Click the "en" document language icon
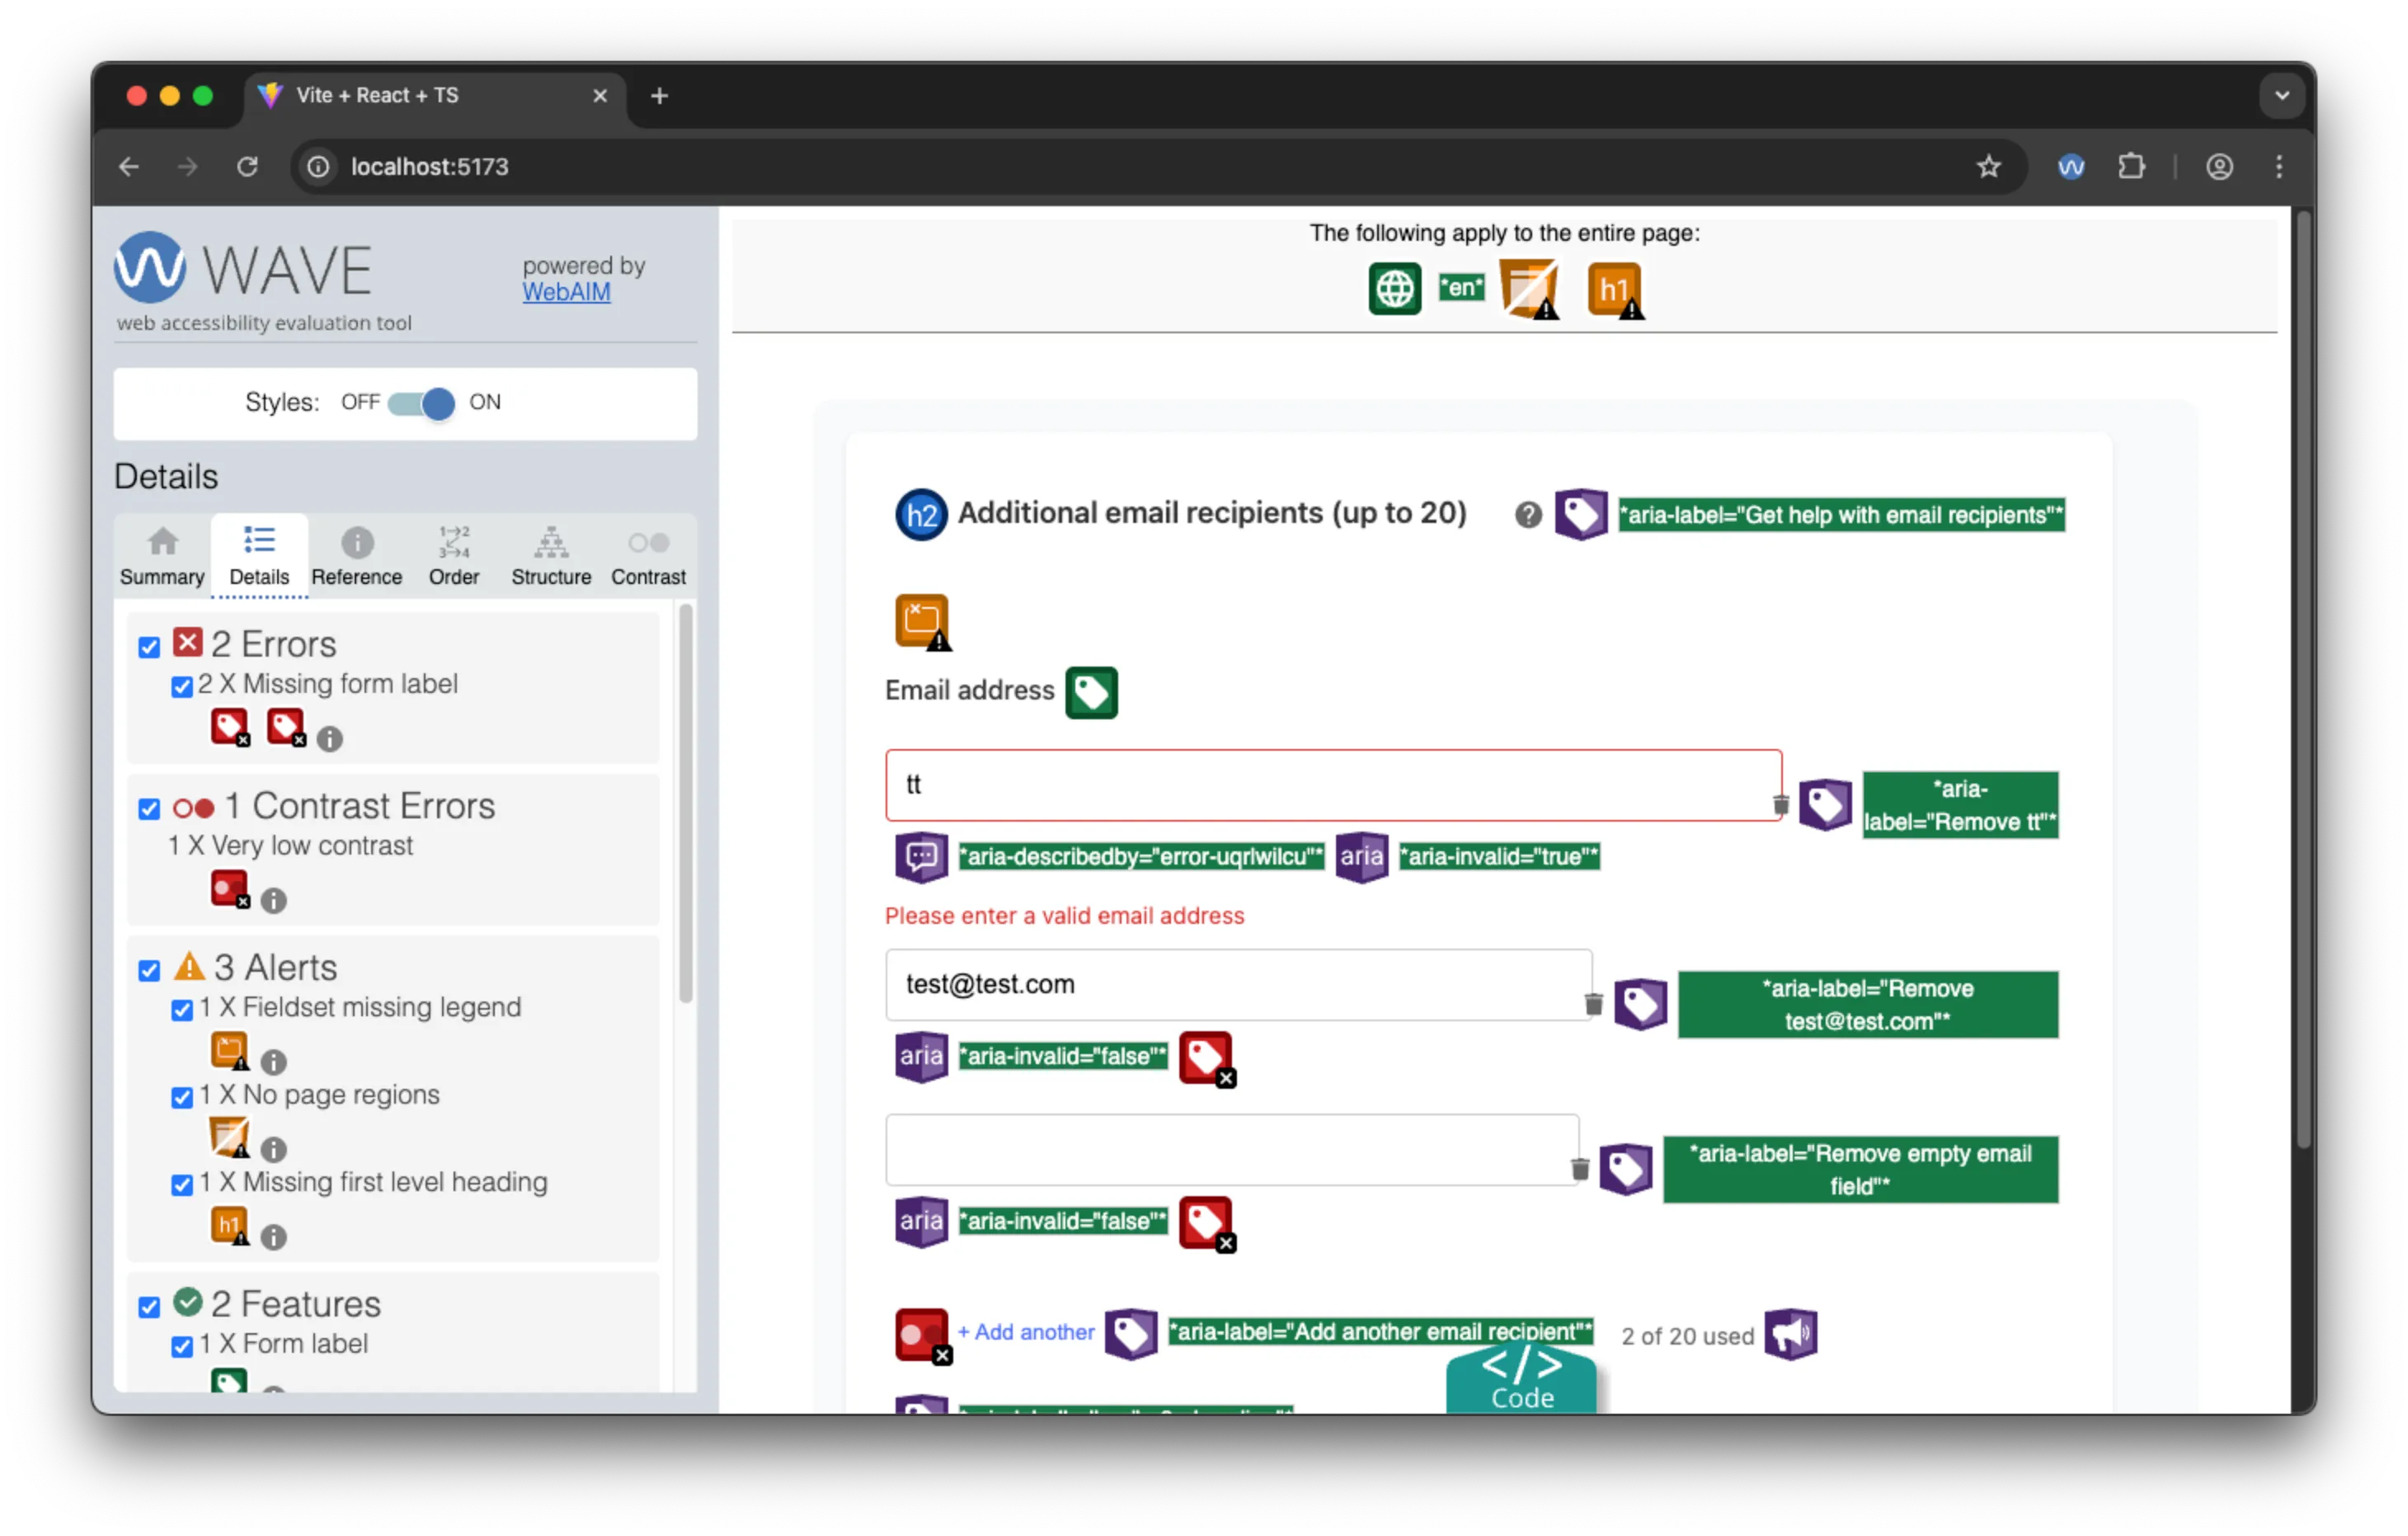The height and width of the screenshot is (1536, 2408). [x=1461, y=287]
